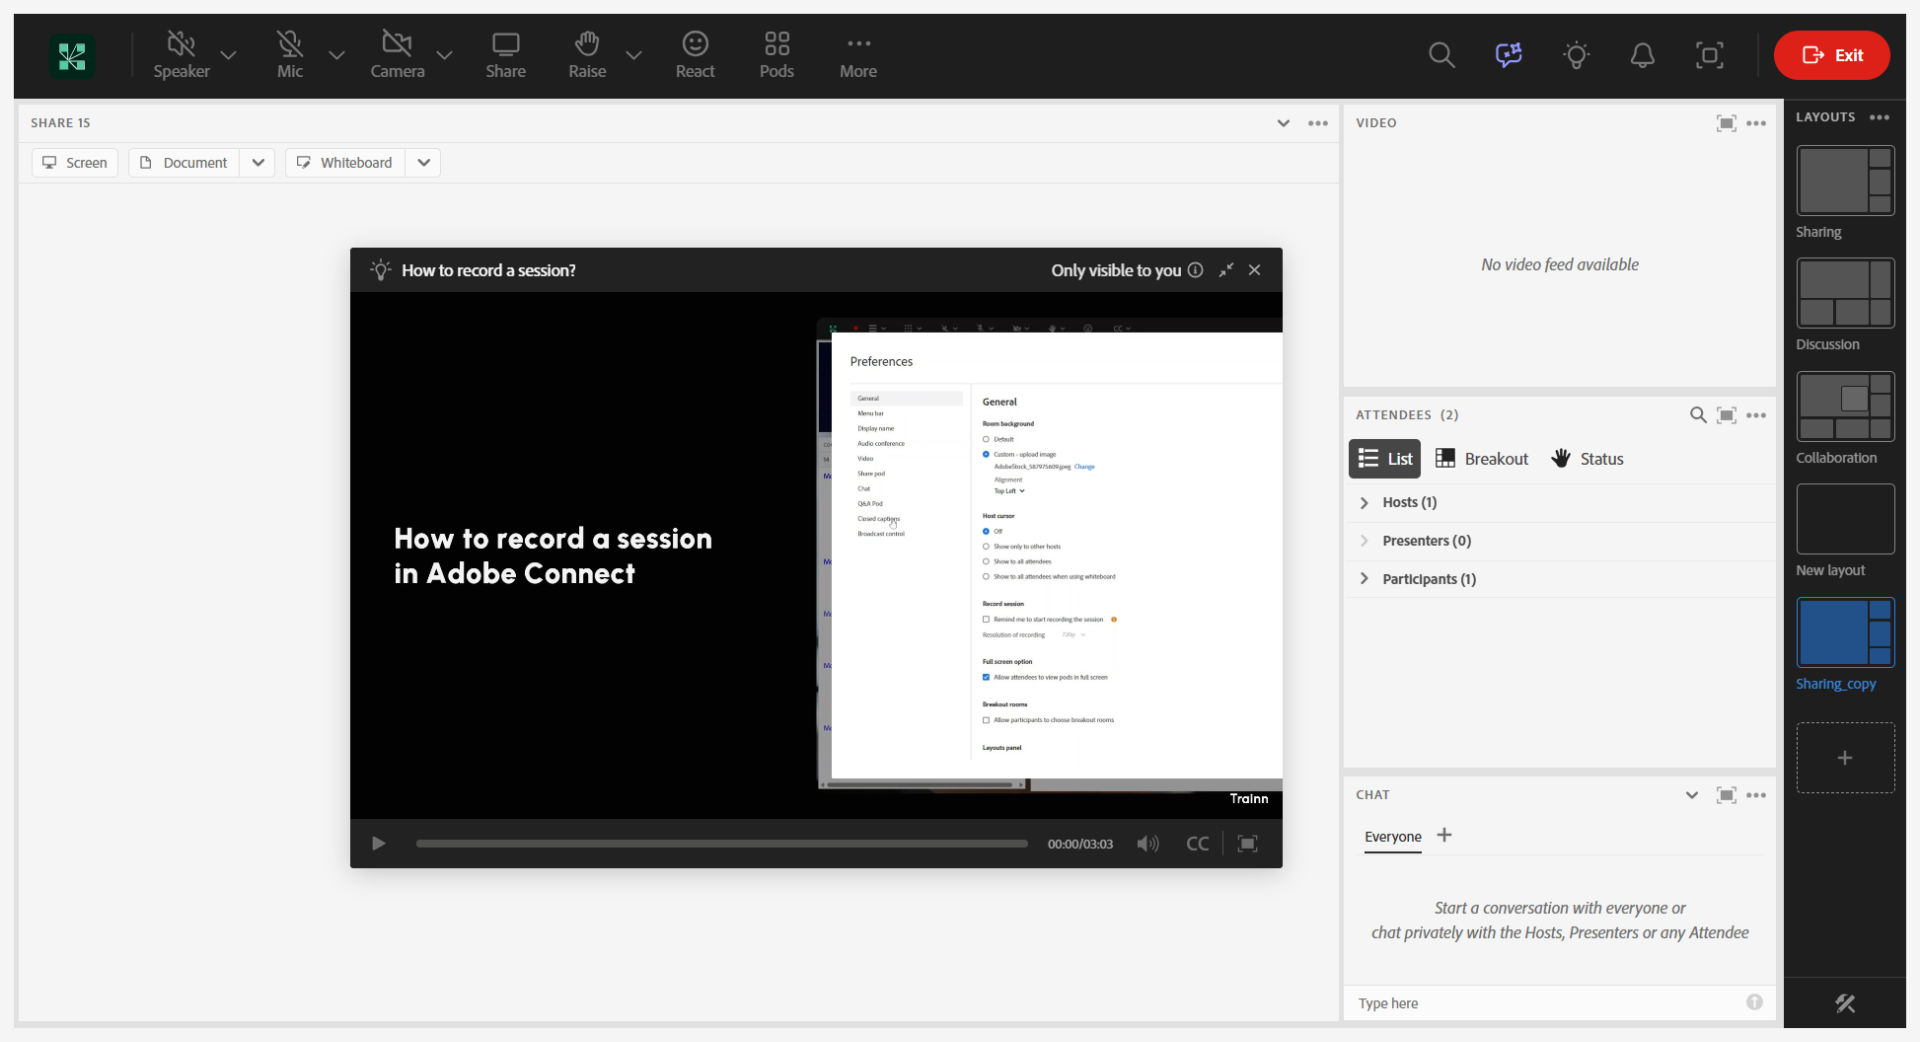Viewport: 1920px width, 1042px height.
Task: Click the search magnifier in top bar
Action: coord(1441,55)
